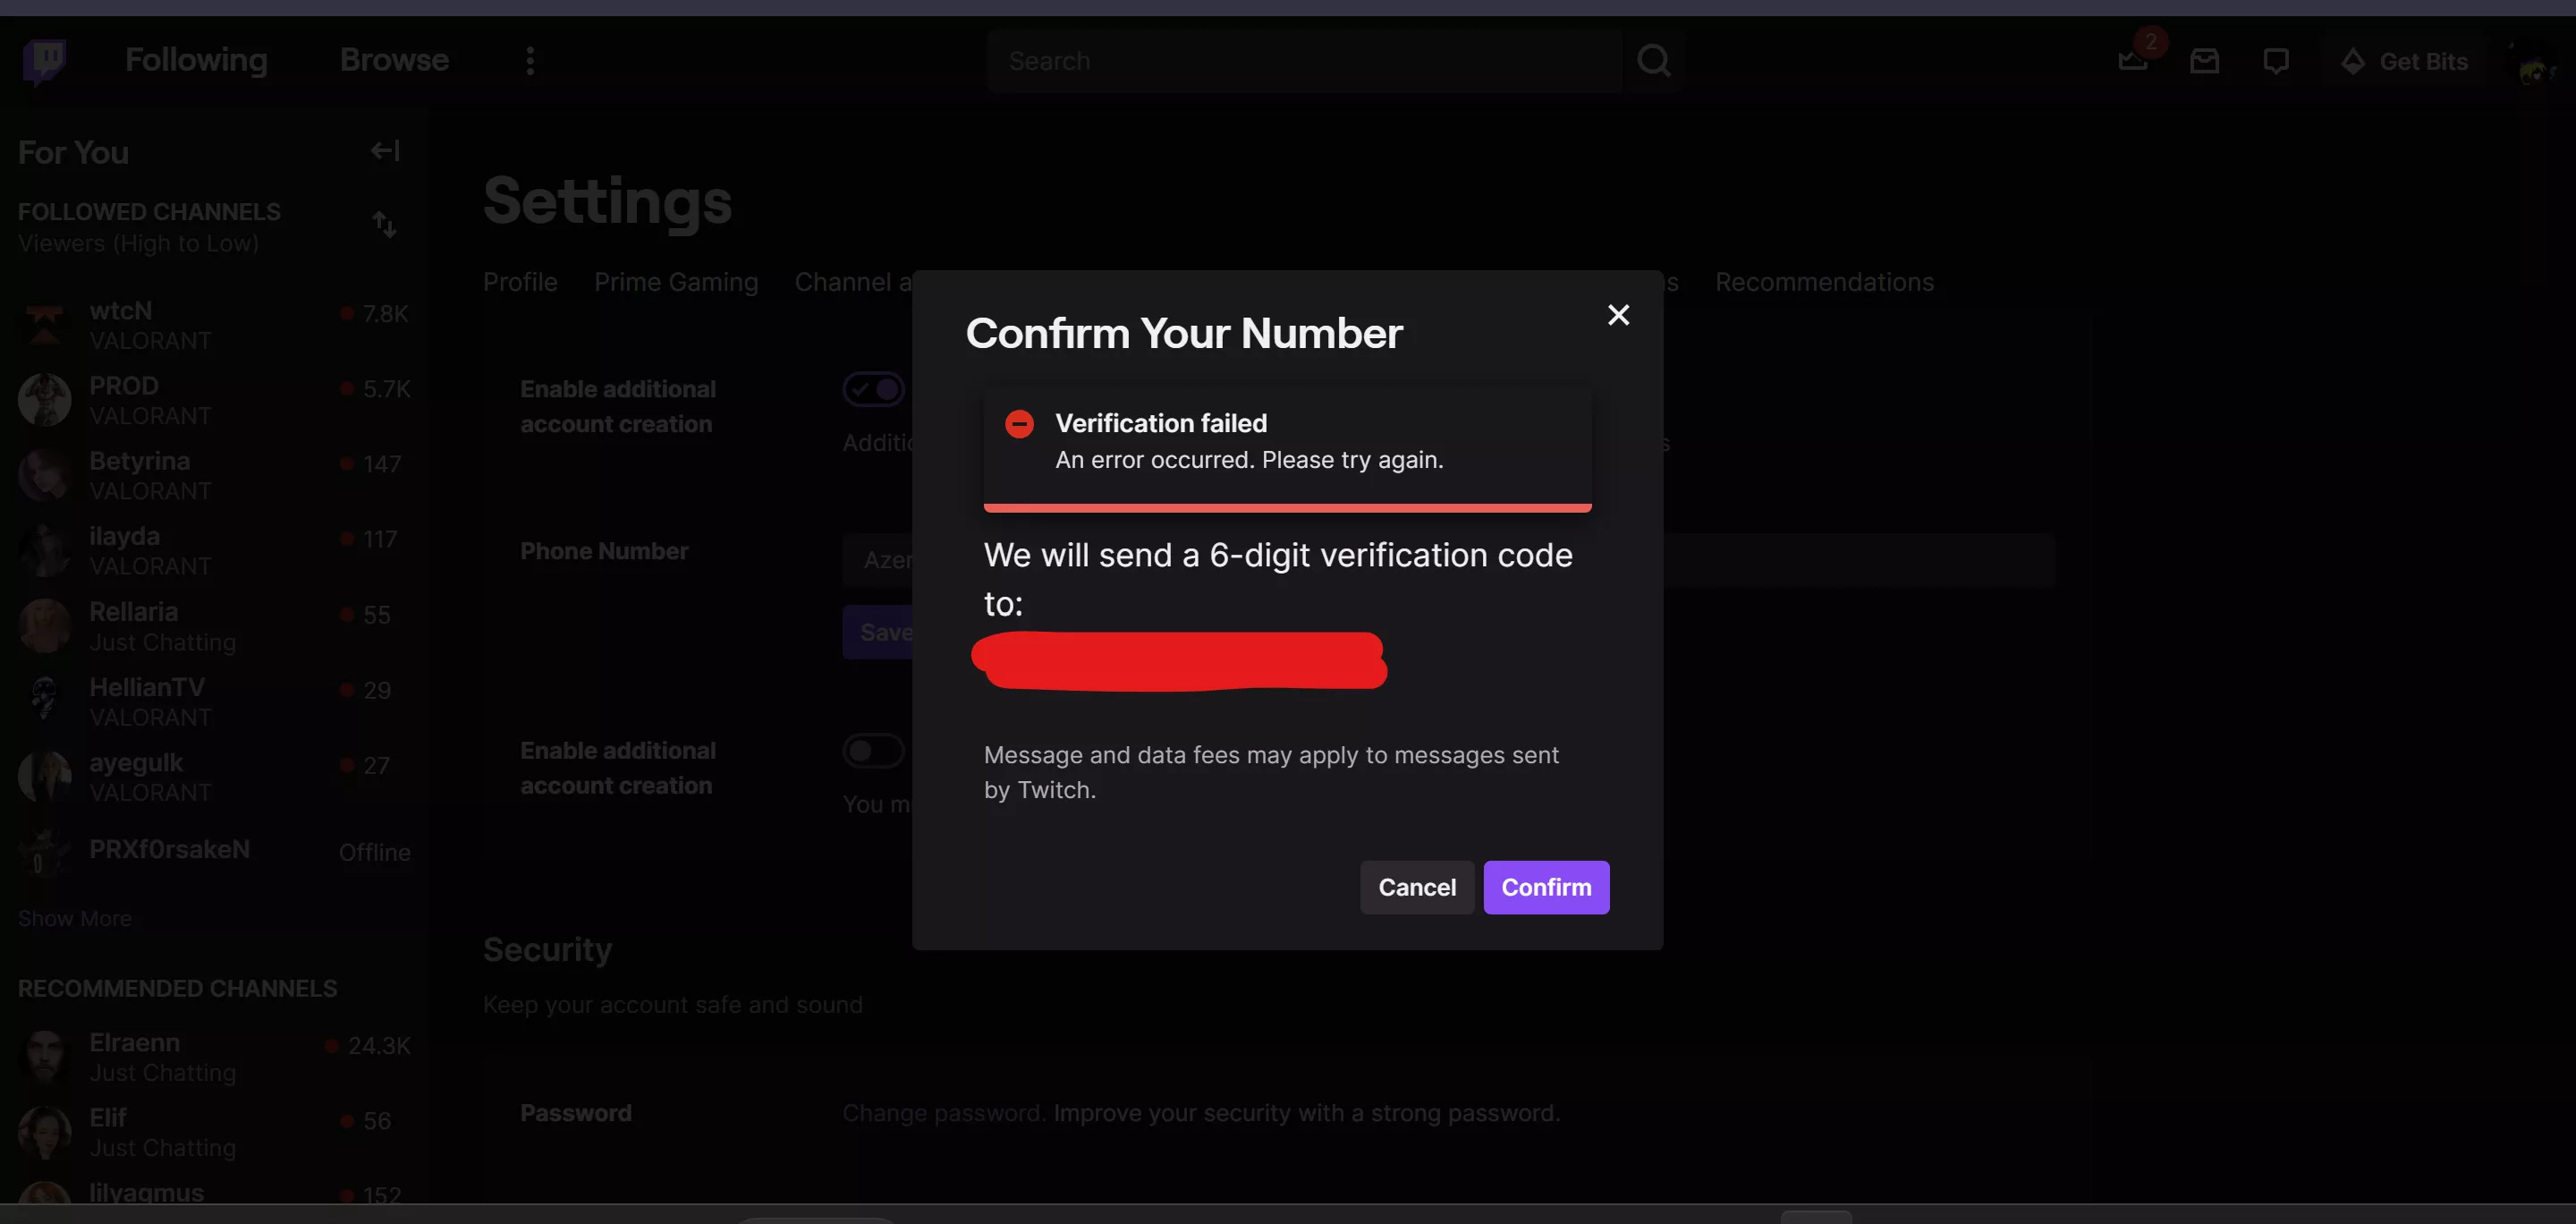Open Prime Gaming loot crown icon
This screenshot has width=2576, height=1224.
(x=2134, y=60)
